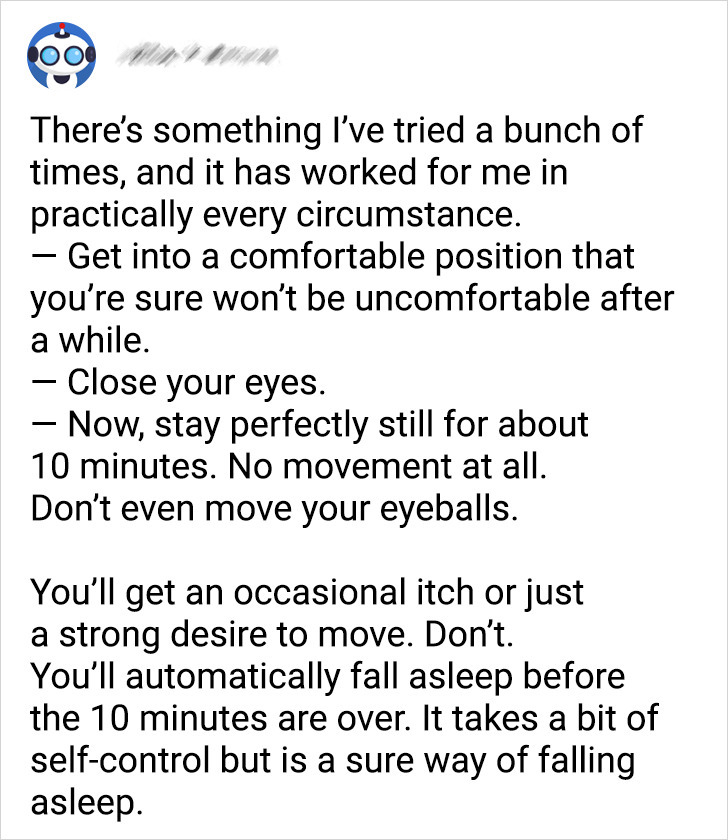This screenshot has width=728, height=840.
Task: Click the line "you're sure won't be uncomfortable after"
Action: [x=352, y=299]
